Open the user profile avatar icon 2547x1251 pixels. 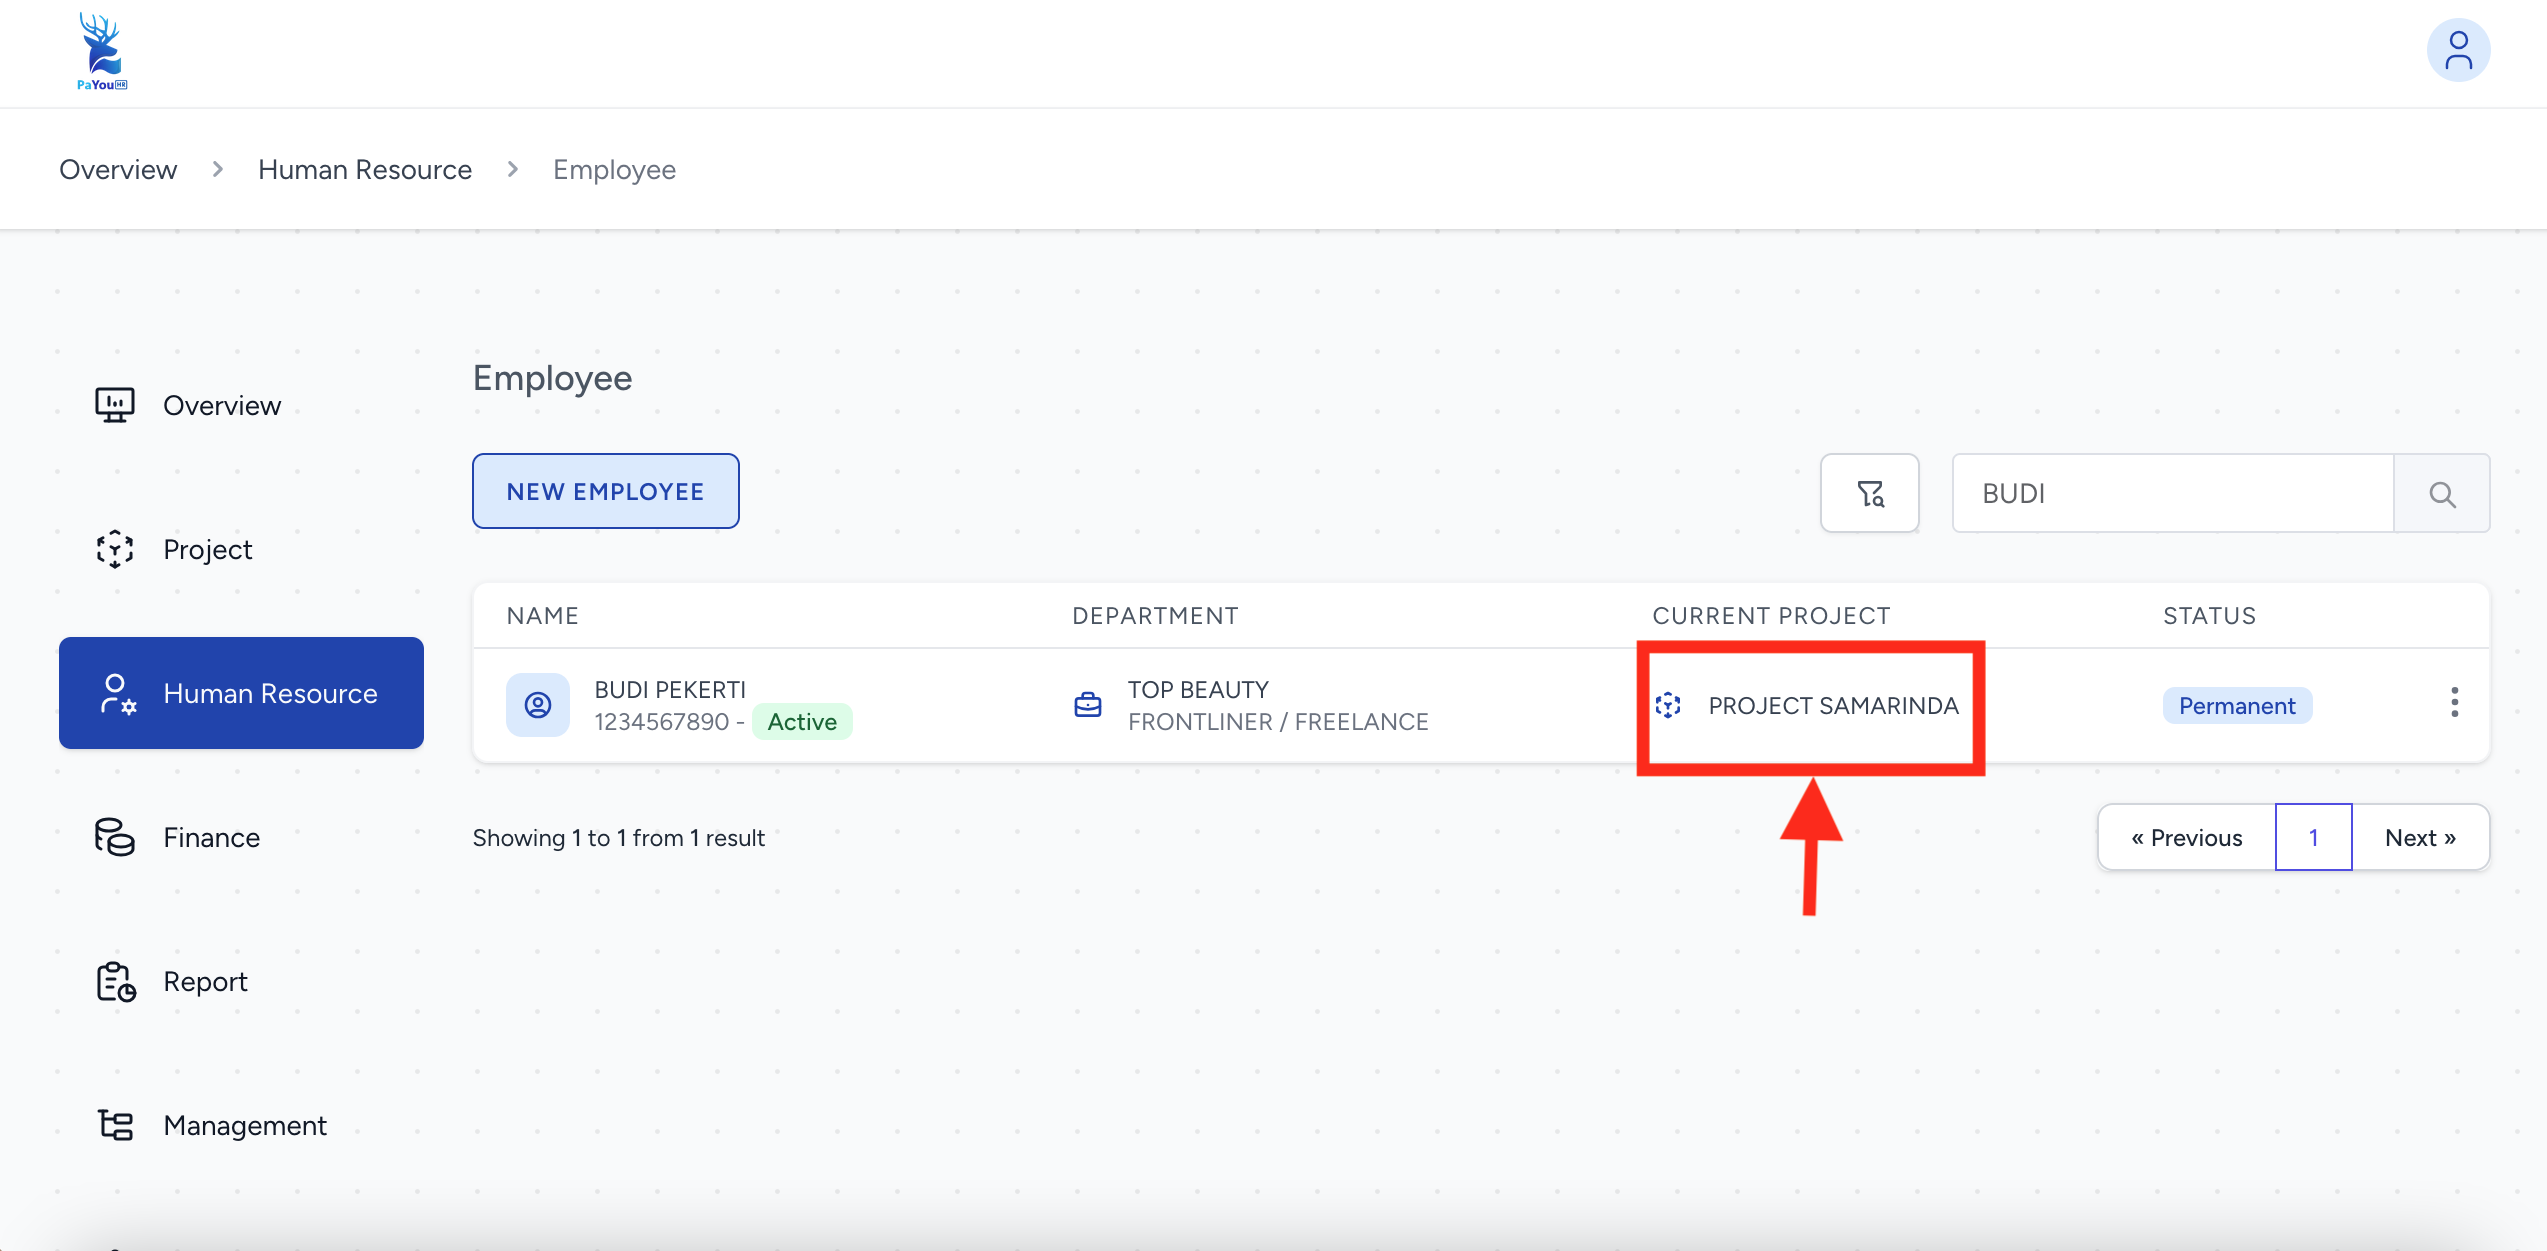pos(2457,51)
